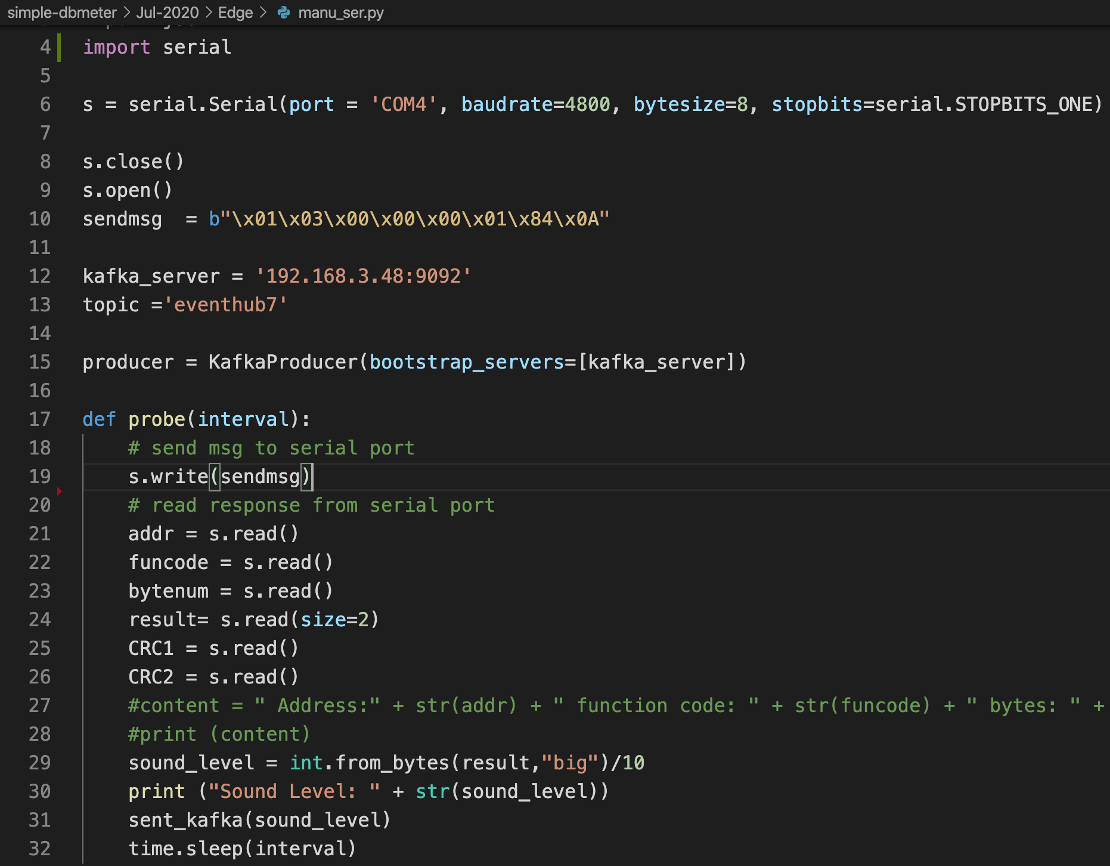The width and height of the screenshot is (1110, 866).
Task: Click s.write(sendmsg) statement
Action: [220, 477]
